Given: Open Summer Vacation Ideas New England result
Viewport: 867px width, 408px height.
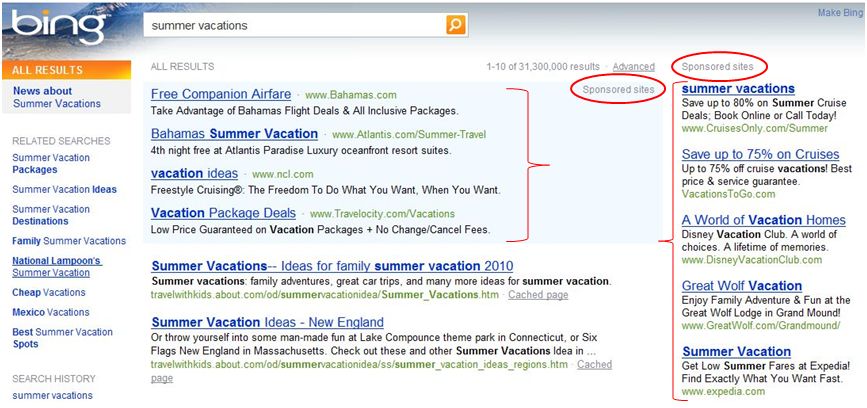Looking at the screenshot, I should coord(268,322).
